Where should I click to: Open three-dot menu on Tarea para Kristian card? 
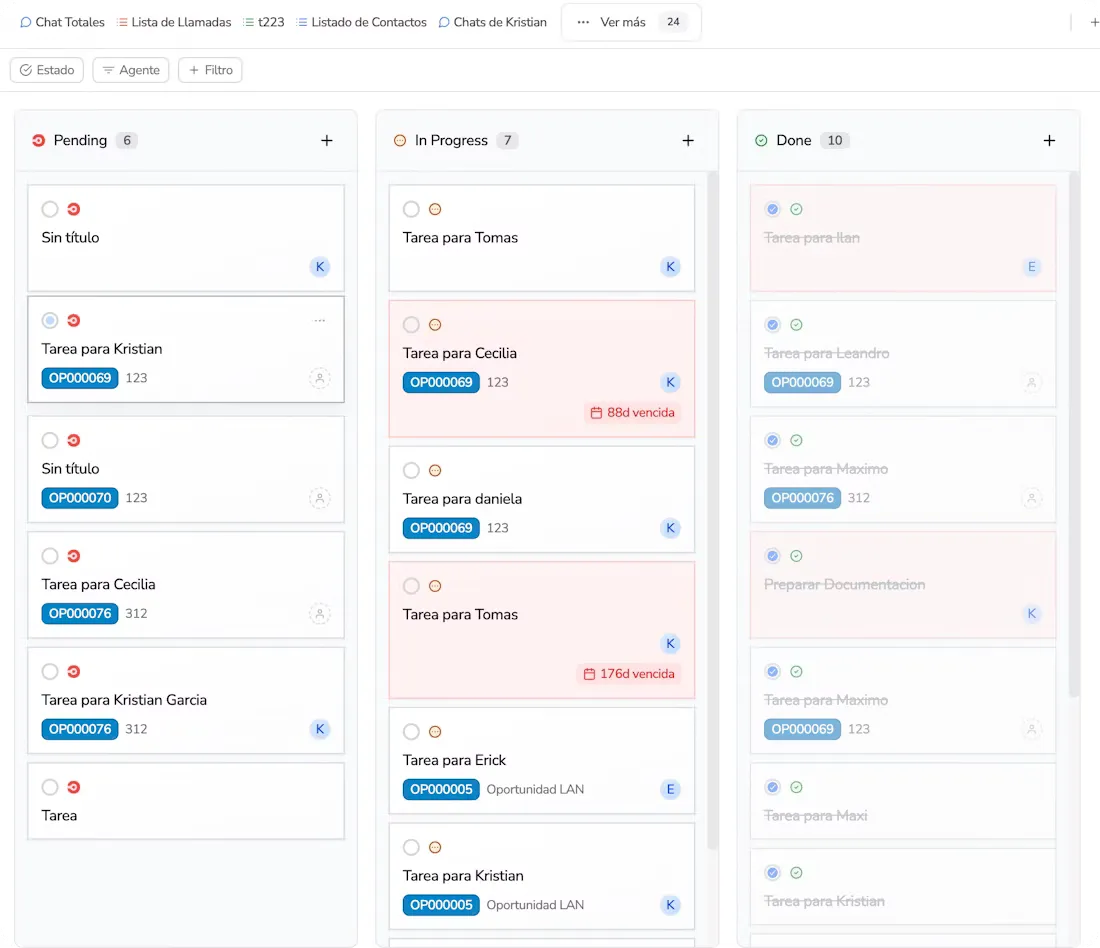[320, 321]
